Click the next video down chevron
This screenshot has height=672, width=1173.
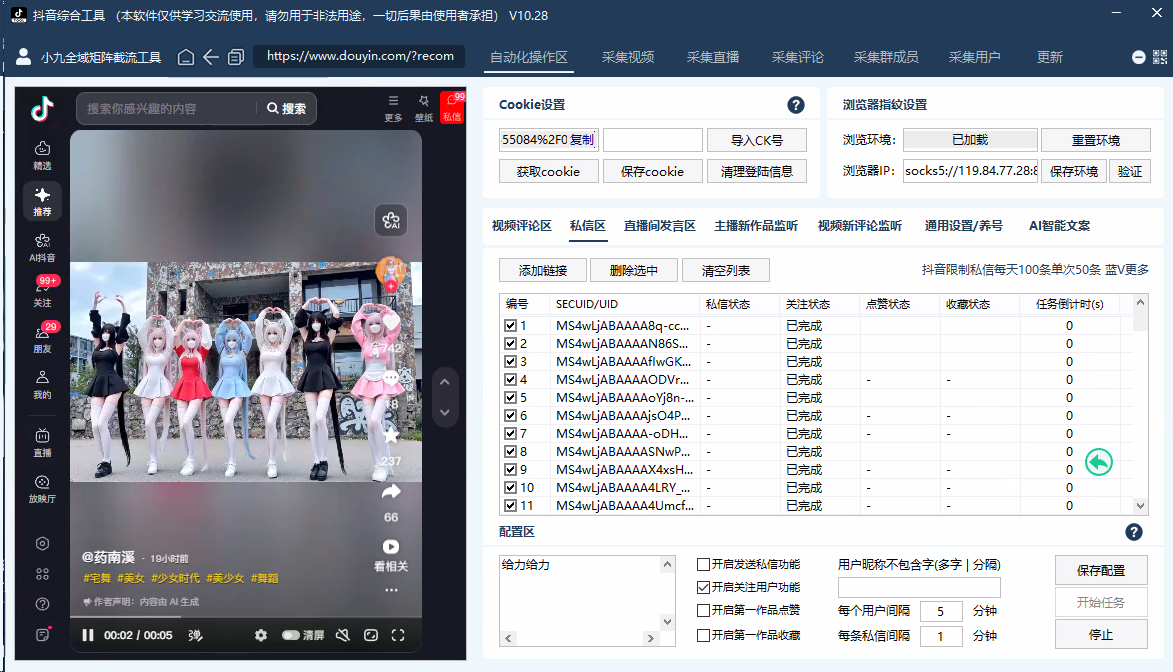(x=446, y=412)
